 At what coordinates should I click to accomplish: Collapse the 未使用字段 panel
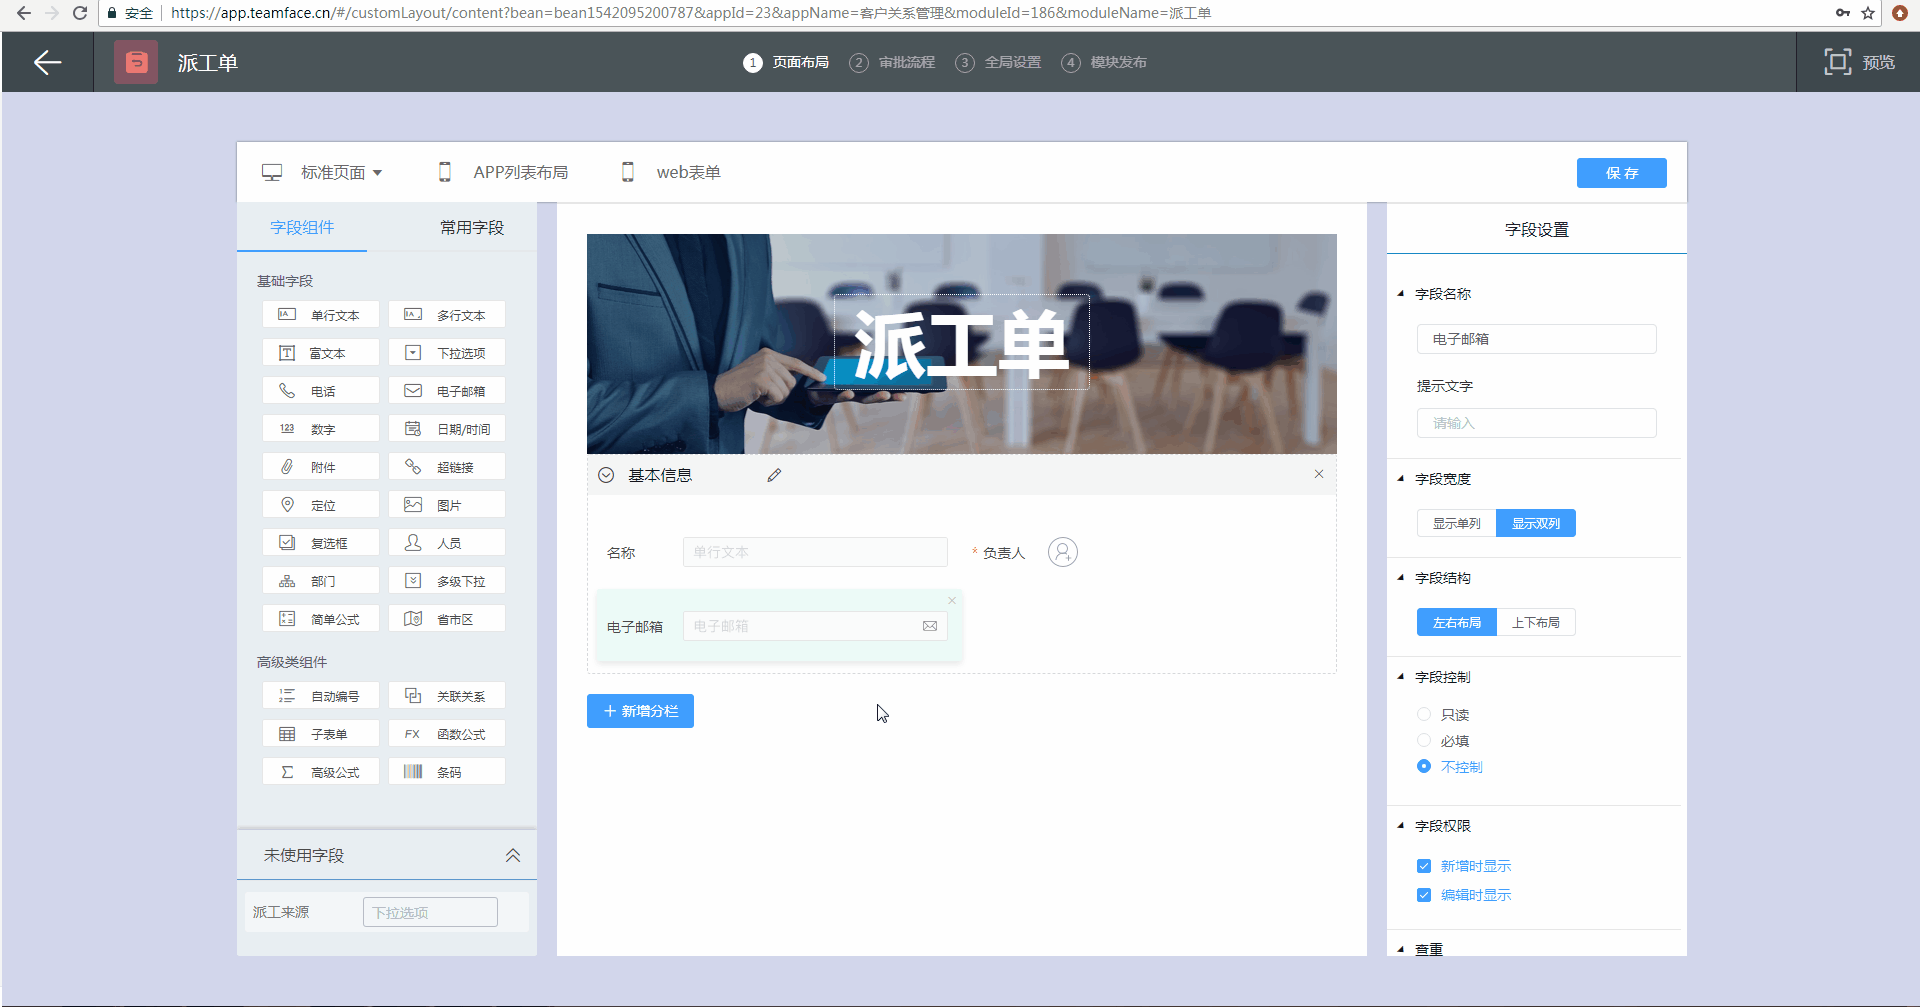(513, 855)
